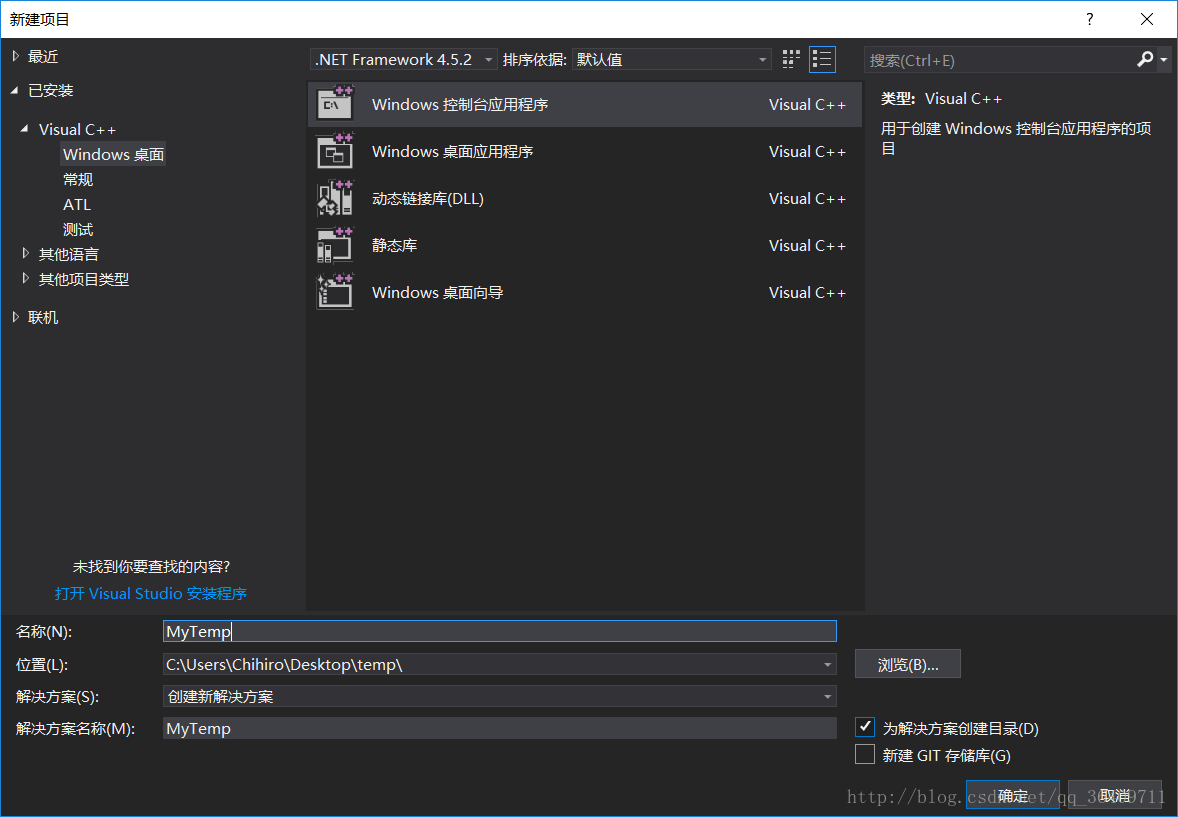
Task: Uncheck 为解决方案创建目录 checkbox
Action: pyautogui.click(x=865, y=727)
